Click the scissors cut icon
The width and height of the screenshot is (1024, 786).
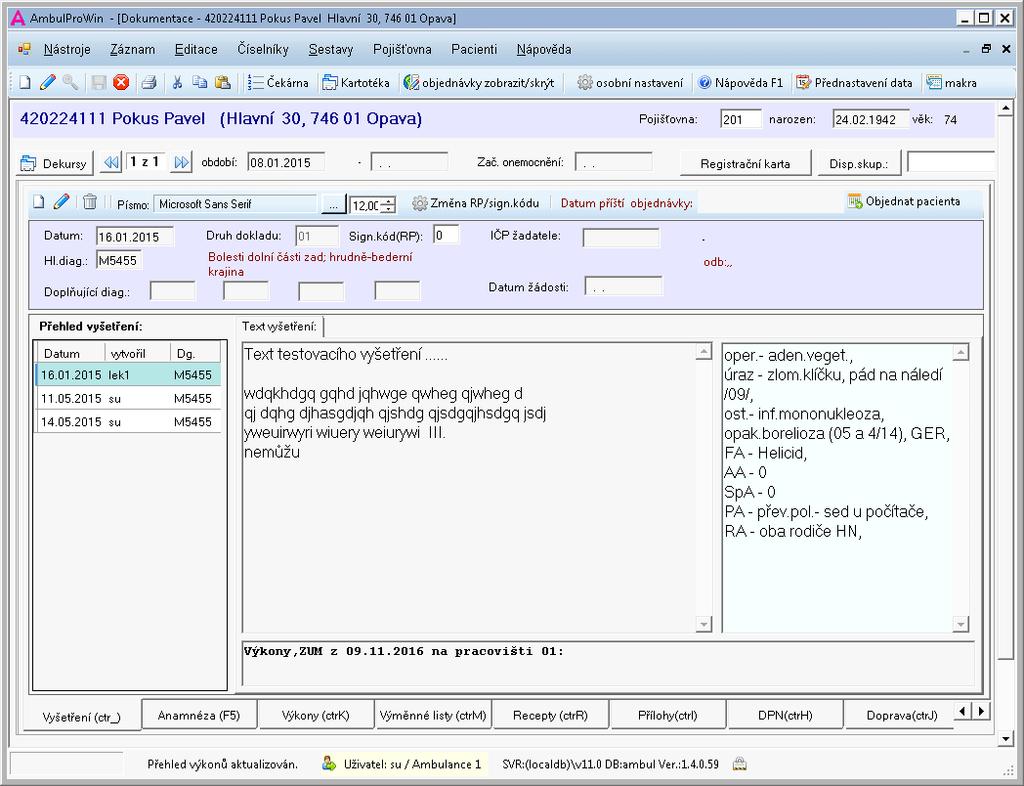(x=177, y=82)
